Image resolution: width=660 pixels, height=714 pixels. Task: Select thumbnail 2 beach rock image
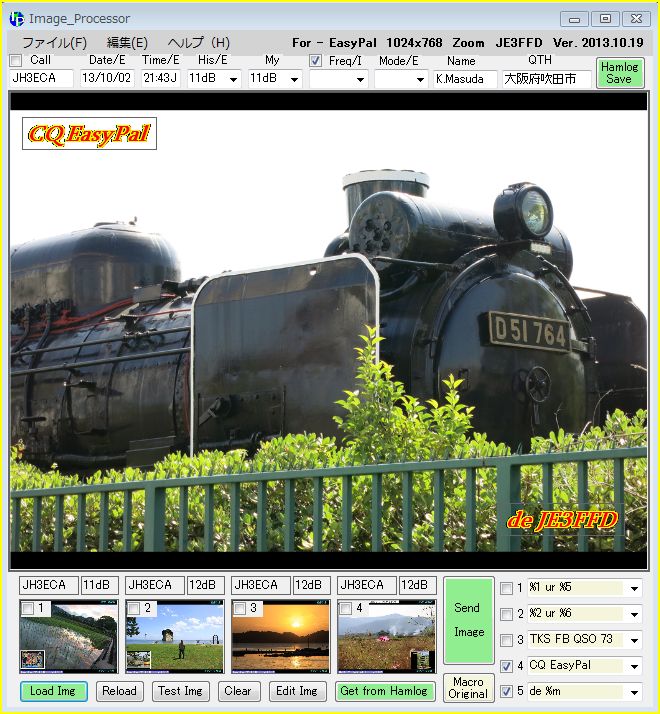174,638
